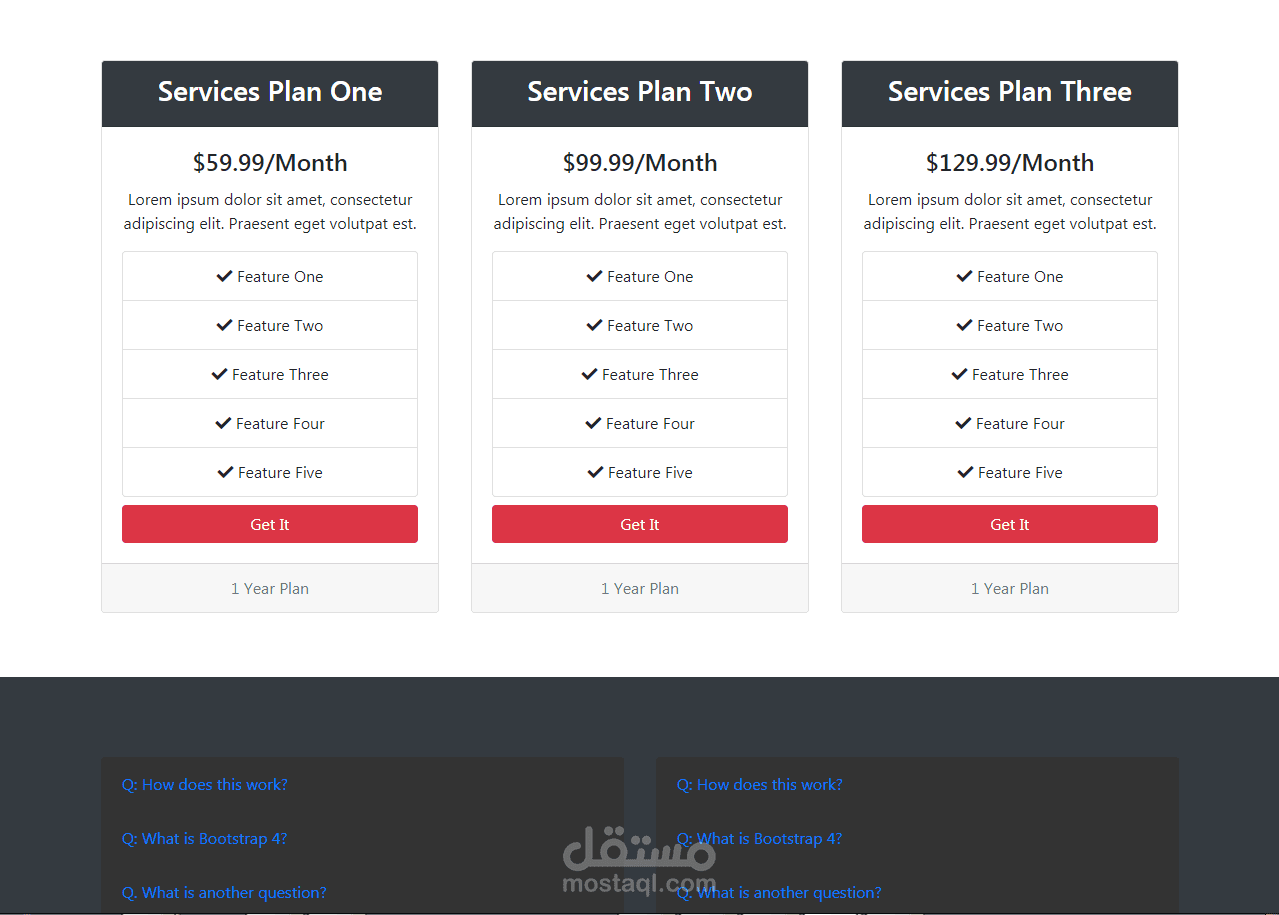Click 1 Year Plan footer of Plan One
Screen dimensions: 1279x915
pos(270,589)
